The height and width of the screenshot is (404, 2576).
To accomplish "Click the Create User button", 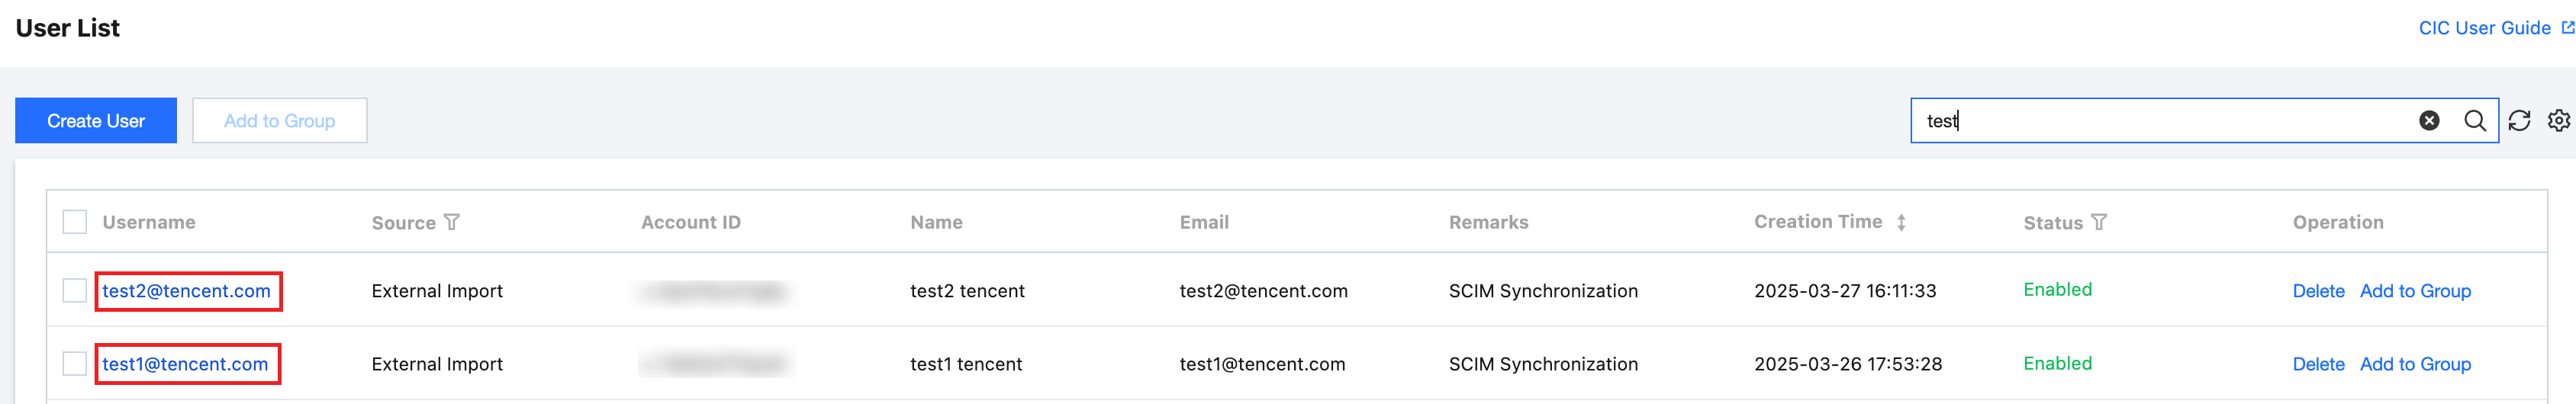I will [96, 121].
